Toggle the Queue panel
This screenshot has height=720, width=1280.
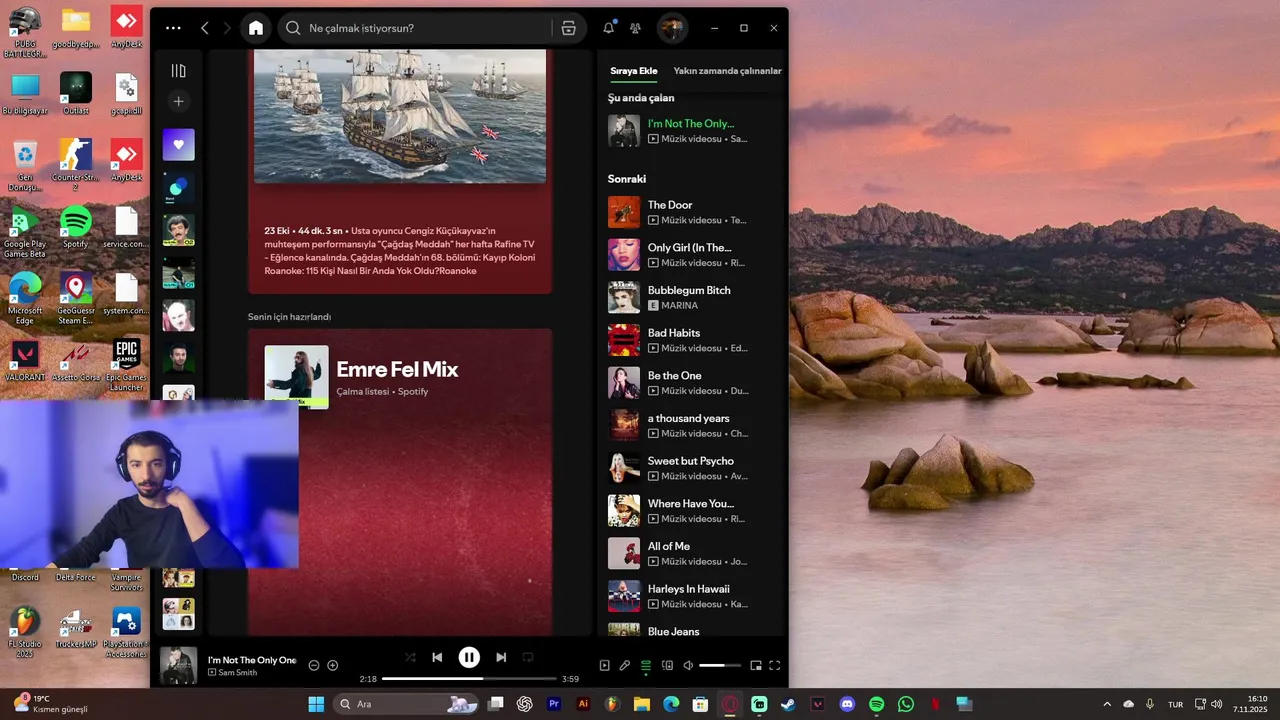(x=646, y=665)
